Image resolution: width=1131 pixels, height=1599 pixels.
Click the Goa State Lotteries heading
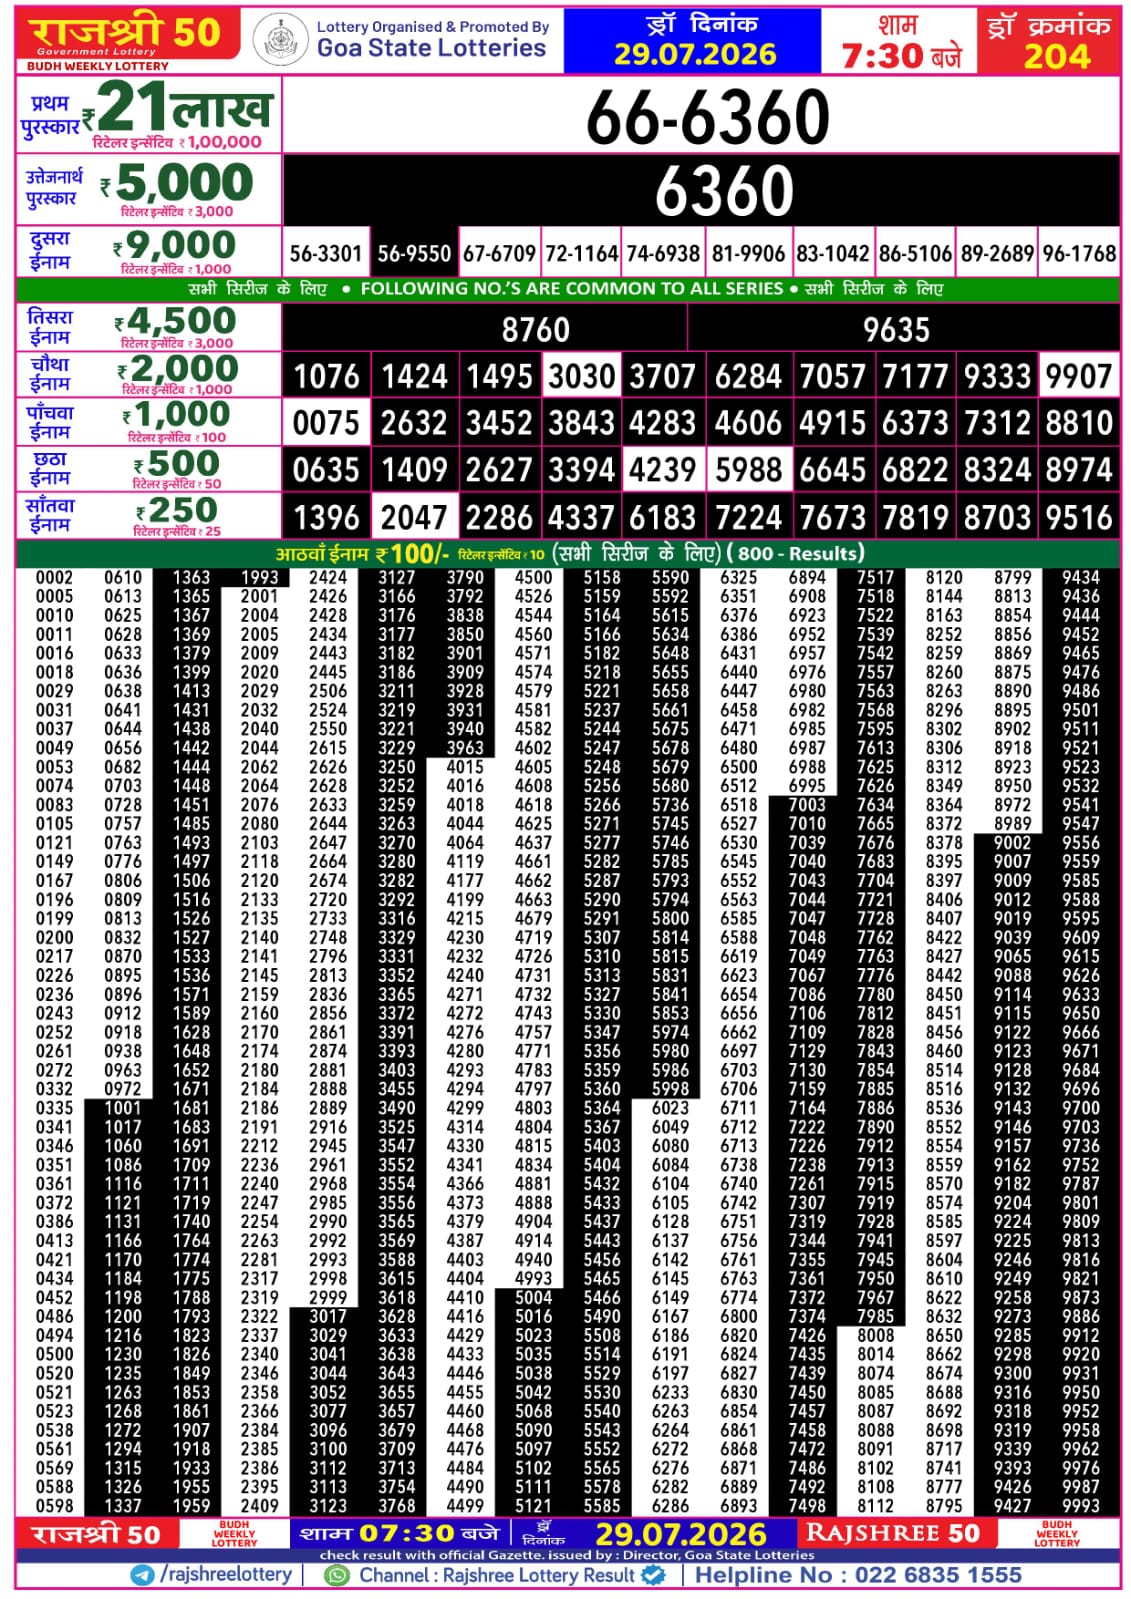[431, 48]
